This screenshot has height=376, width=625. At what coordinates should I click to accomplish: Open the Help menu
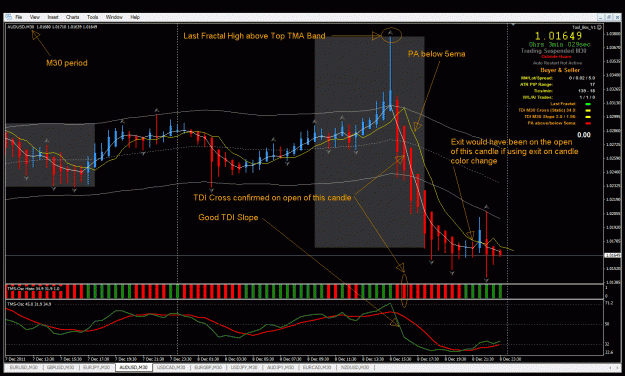click(135, 17)
